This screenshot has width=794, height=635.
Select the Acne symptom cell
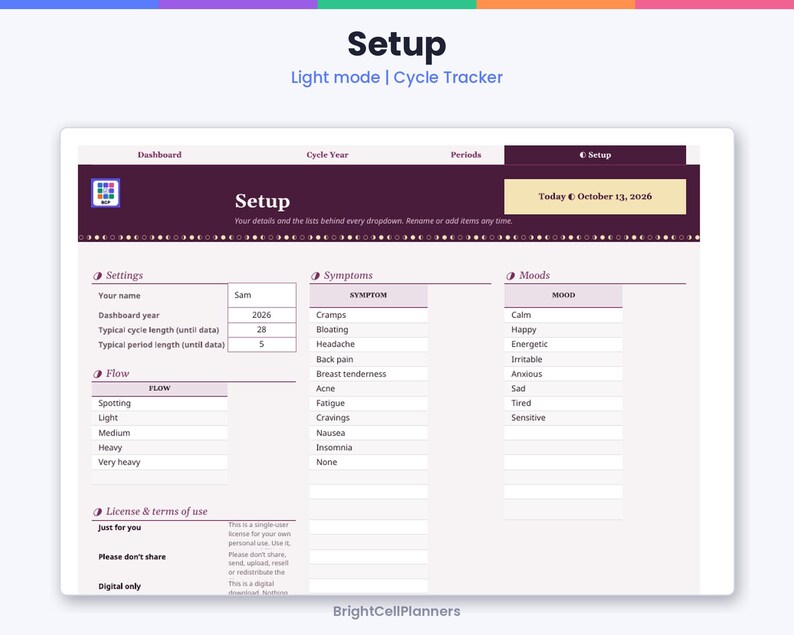(x=368, y=389)
